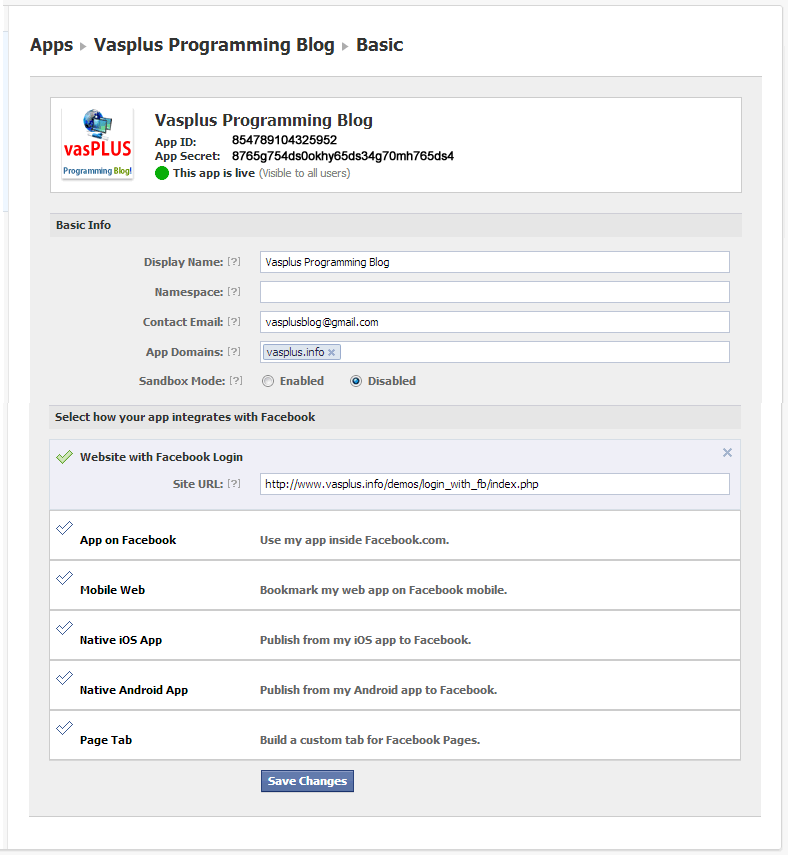Click 'Publish from my iOS app to Facebook.' text
The height and width of the screenshot is (855, 788).
click(365, 640)
